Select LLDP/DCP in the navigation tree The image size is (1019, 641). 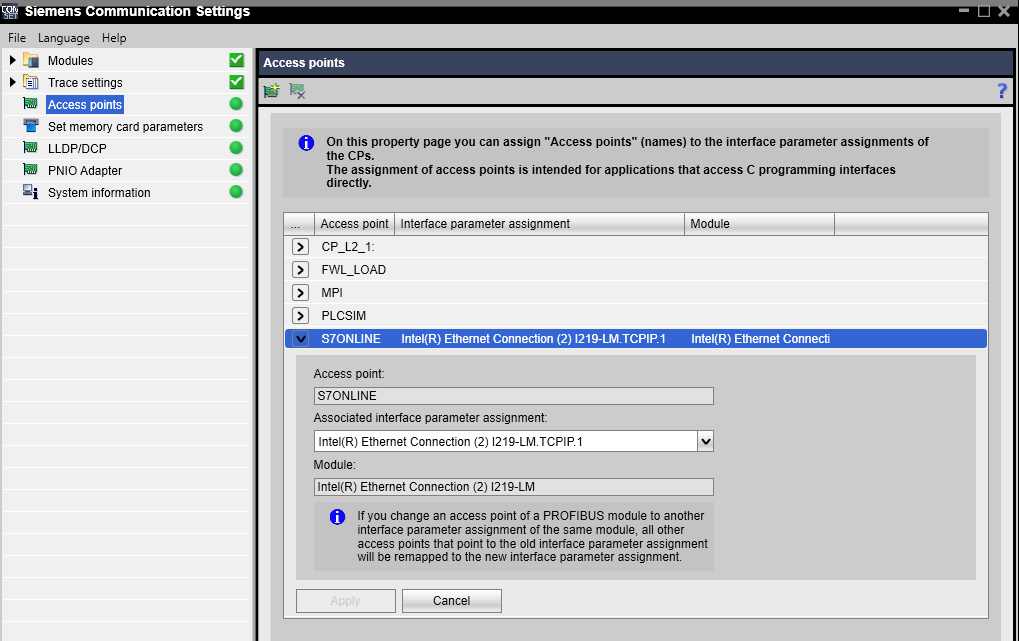(x=77, y=149)
